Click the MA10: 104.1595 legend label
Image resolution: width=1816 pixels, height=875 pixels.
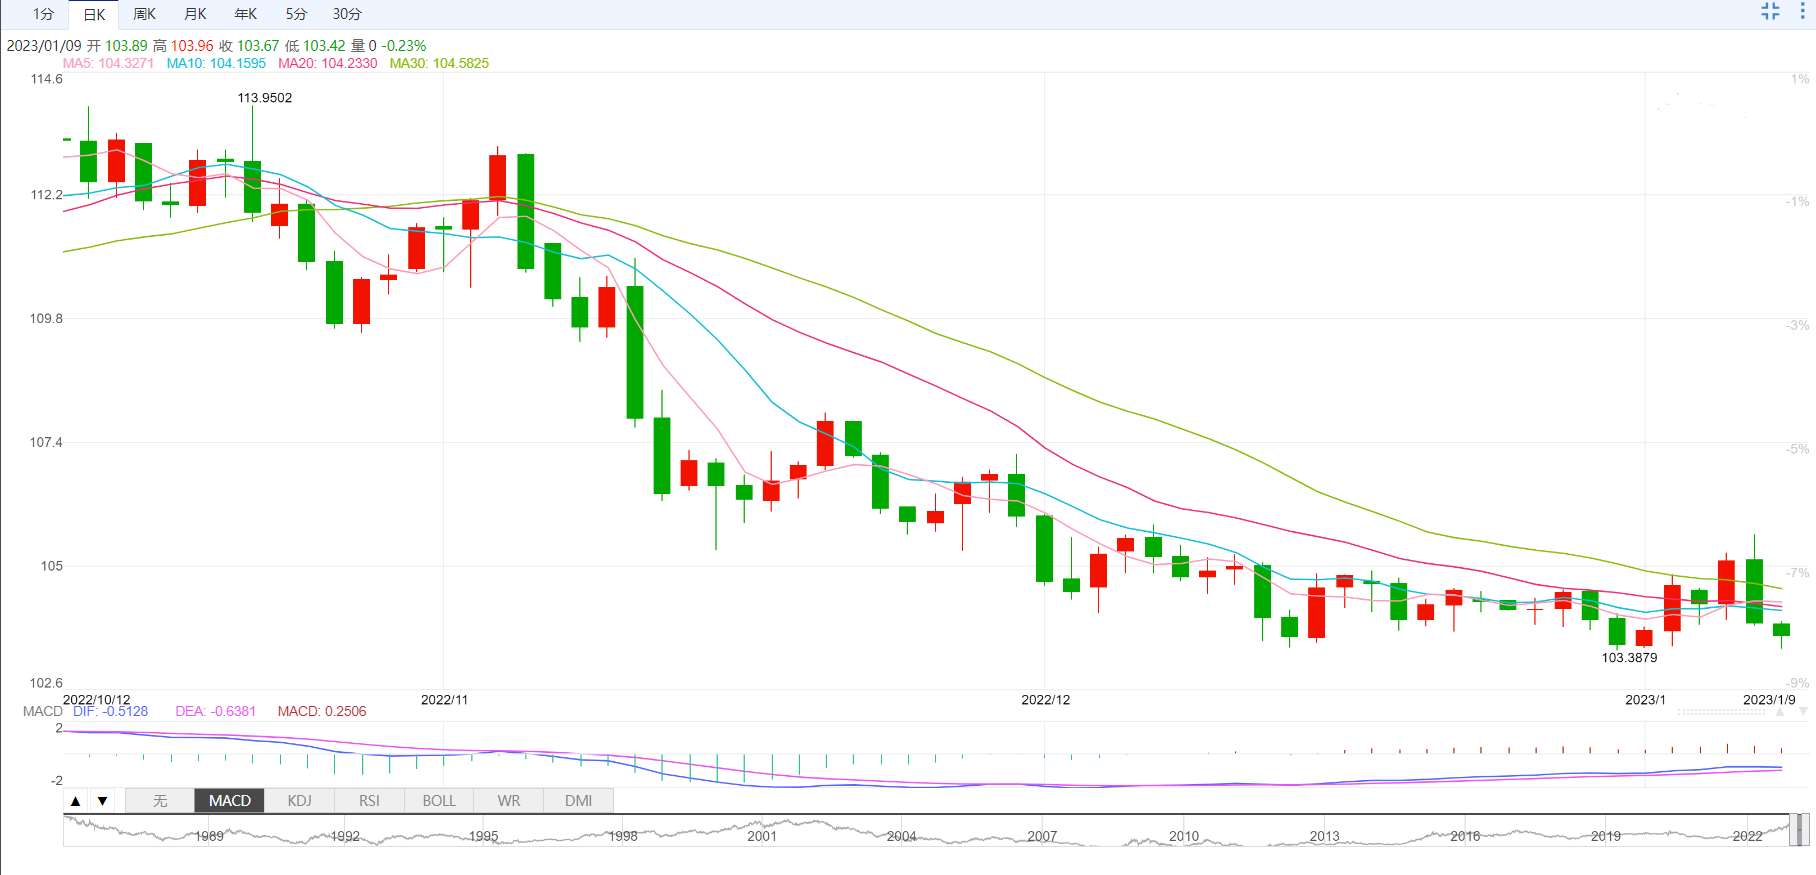click(216, 63)
